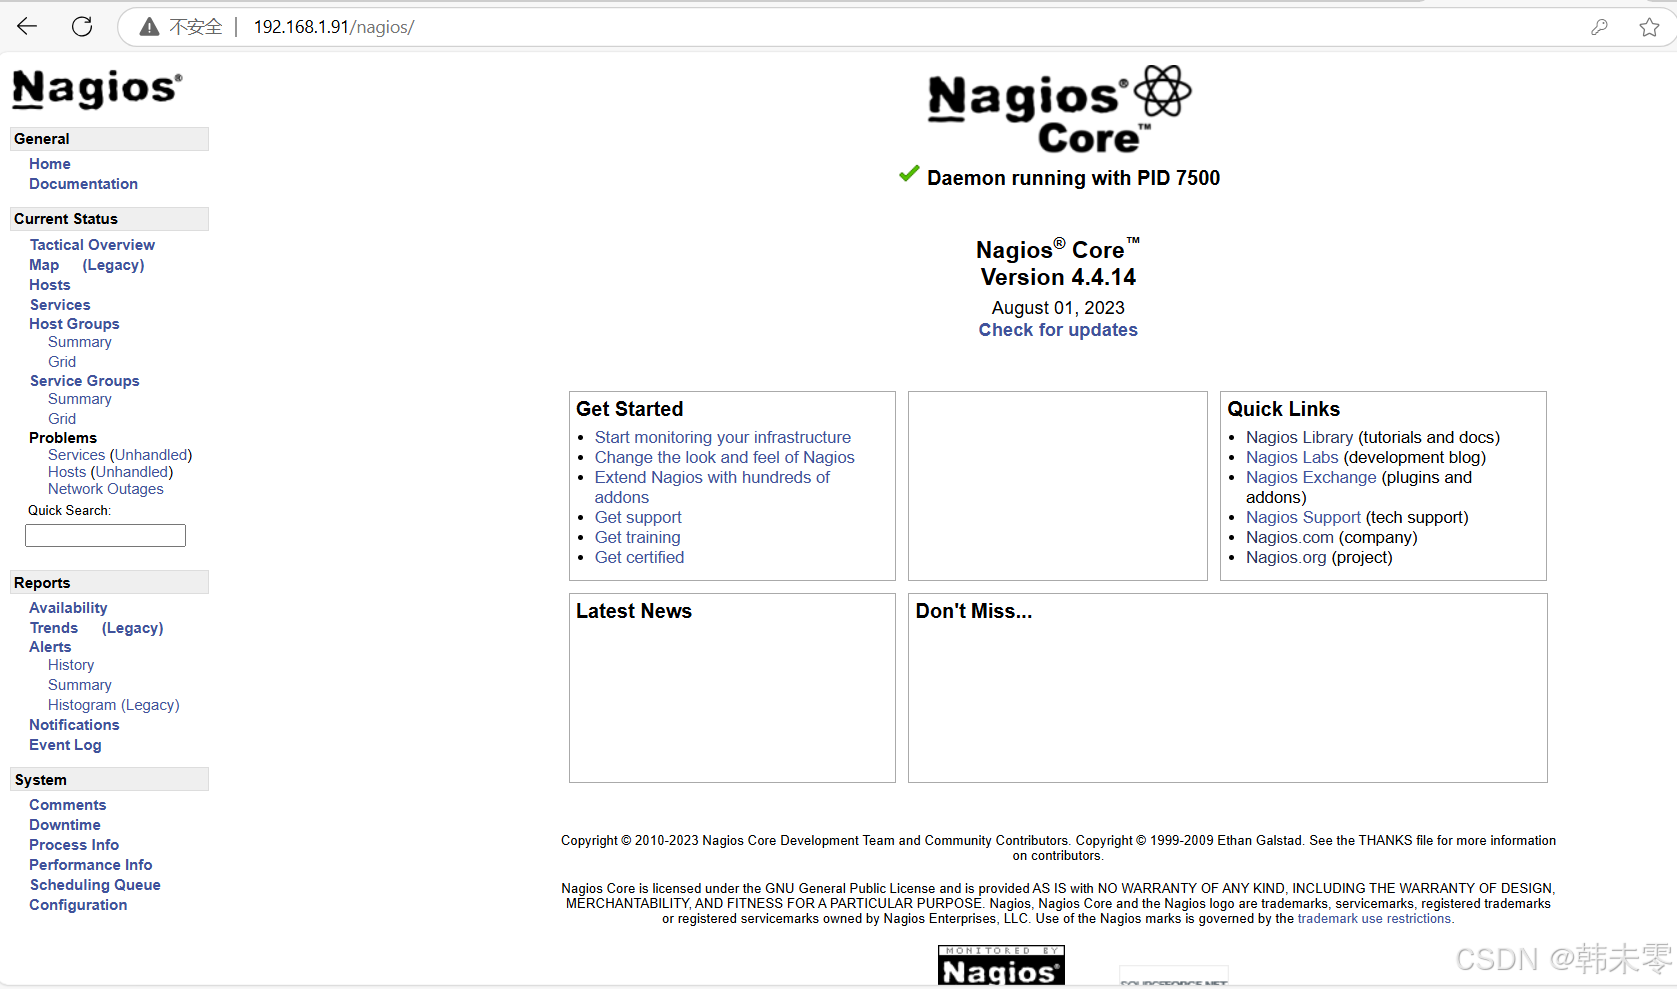
Task: Open Change the look and feel of Nagios
Action: (x=725, y=457)
